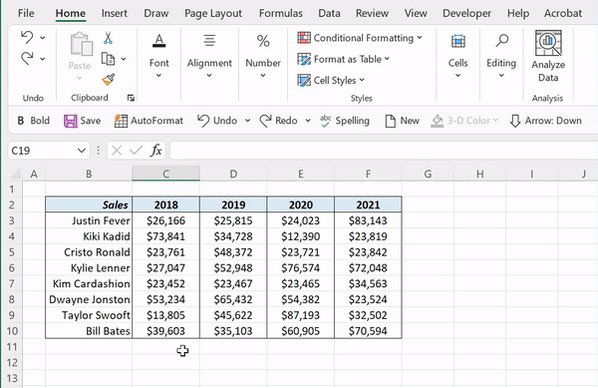Click the Undo arrow in ribbon
Screen dimensions: 598x388
click(27, 37)
